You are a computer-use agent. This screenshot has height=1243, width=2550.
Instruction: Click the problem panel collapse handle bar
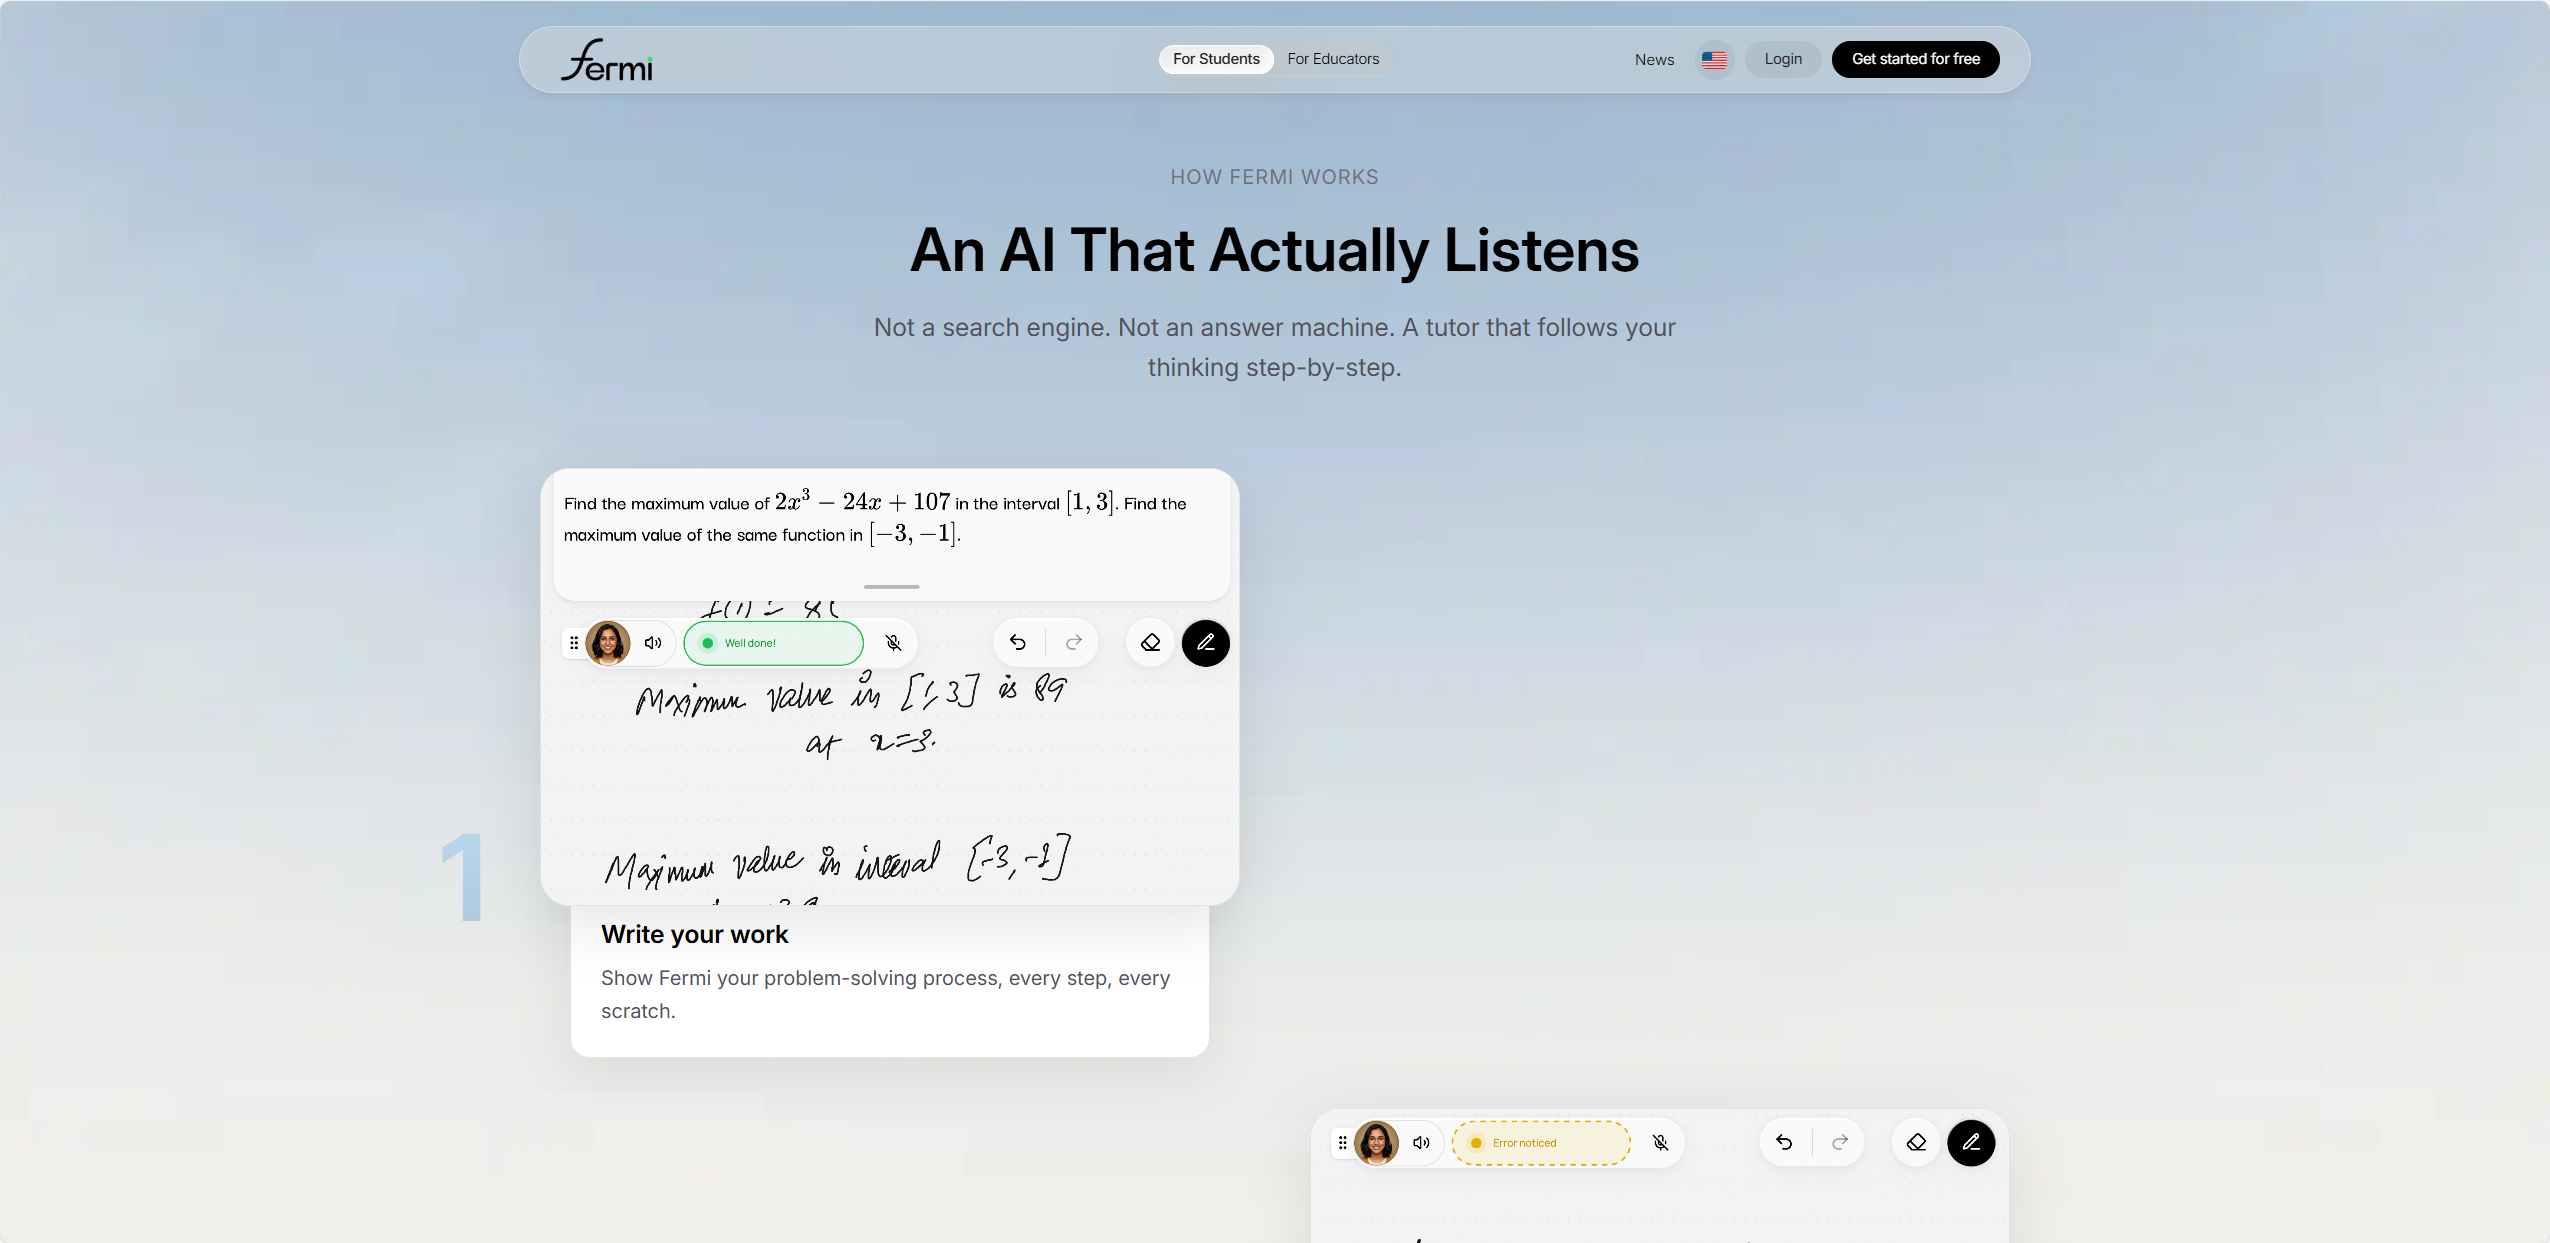point(891,587)
